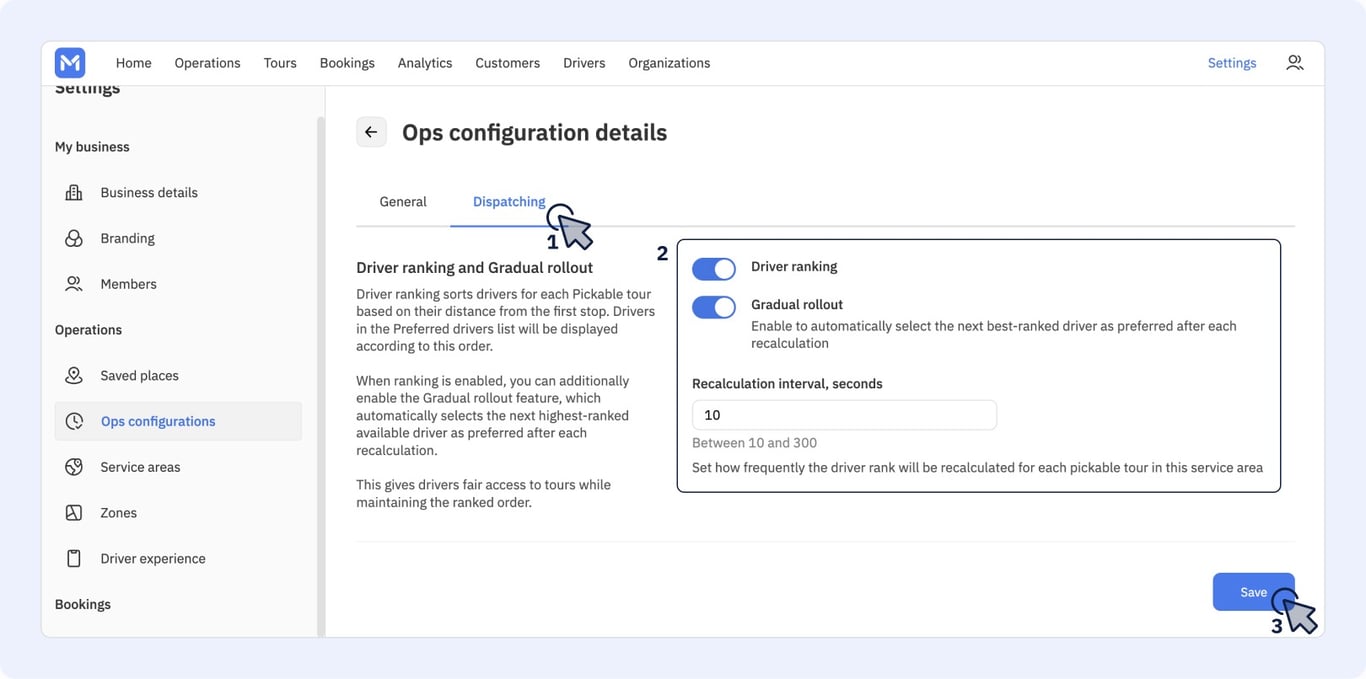Click the back arrow button
The image size is (1366, 679).
click(x=371, y=132)
